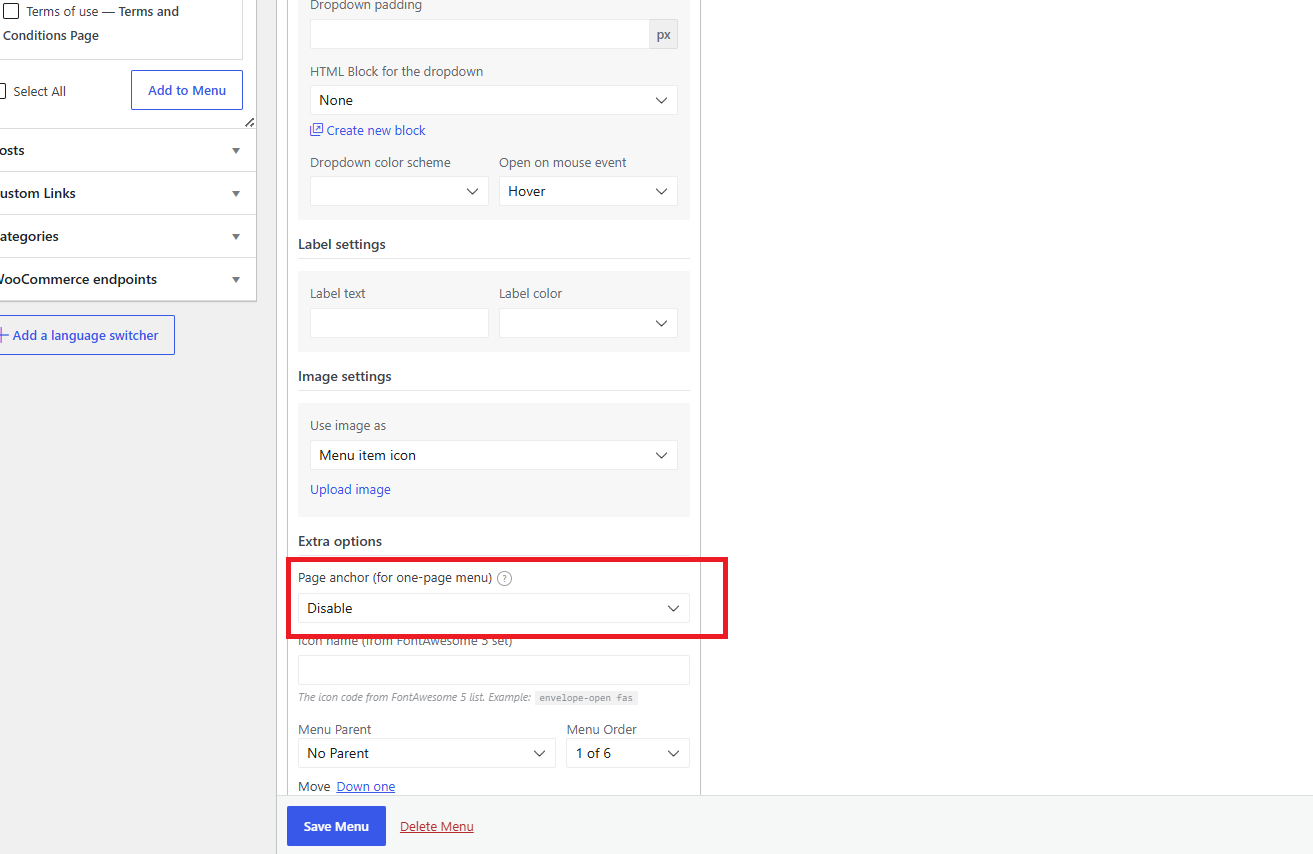Click the Delete Menu link
The width and height of the screenshot is (1313, 854).
pos(437,826)
